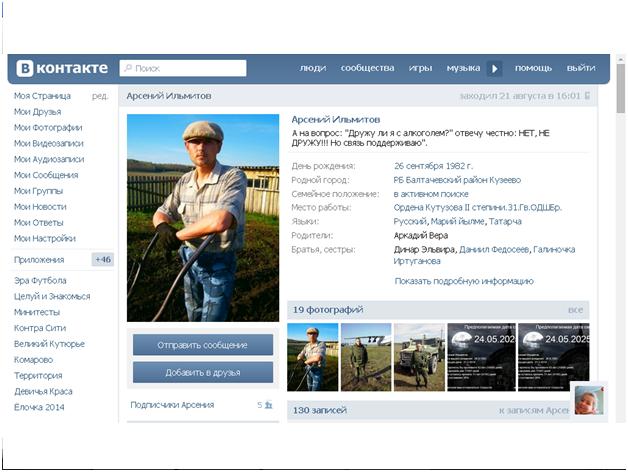Open the помощь header link
628x472 pixels.
[x=533, y=68]
